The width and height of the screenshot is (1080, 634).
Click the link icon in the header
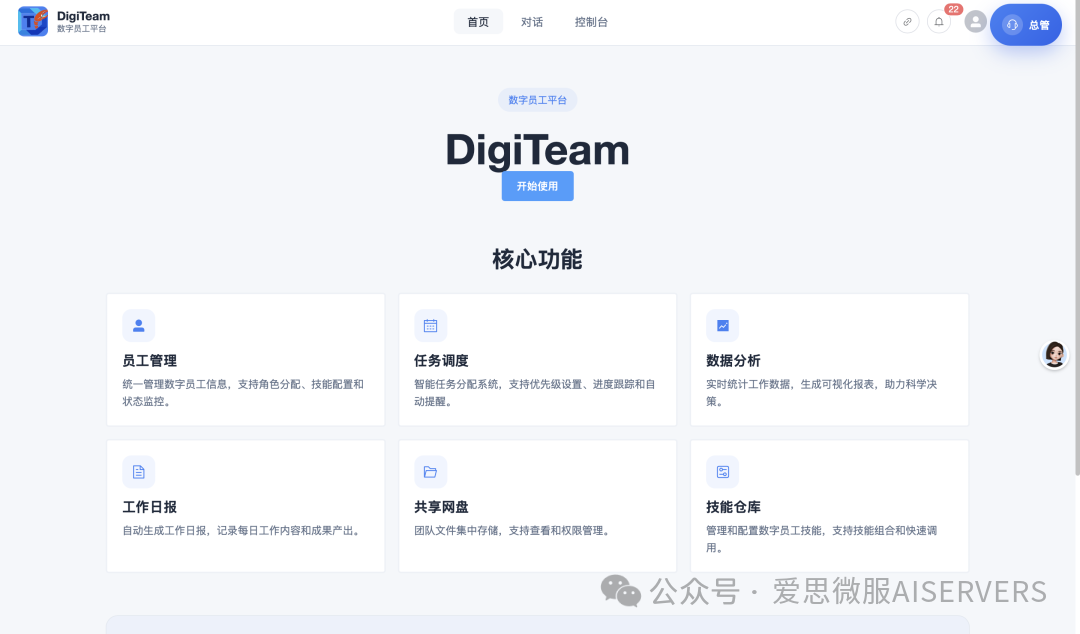coord(907,22)
